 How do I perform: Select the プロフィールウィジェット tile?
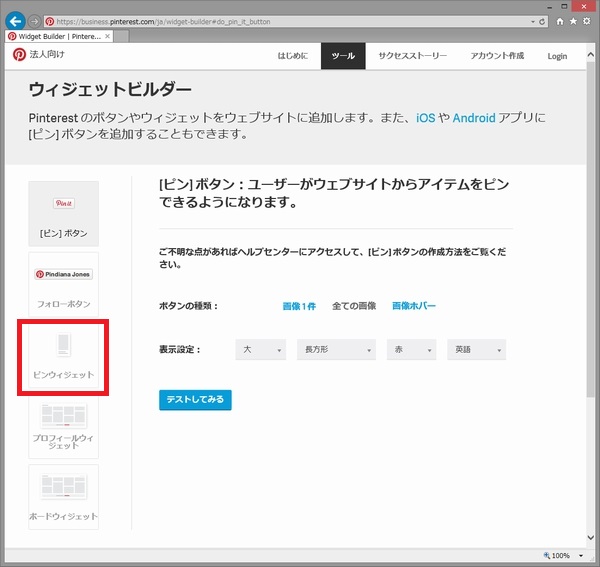pos(64,428)
